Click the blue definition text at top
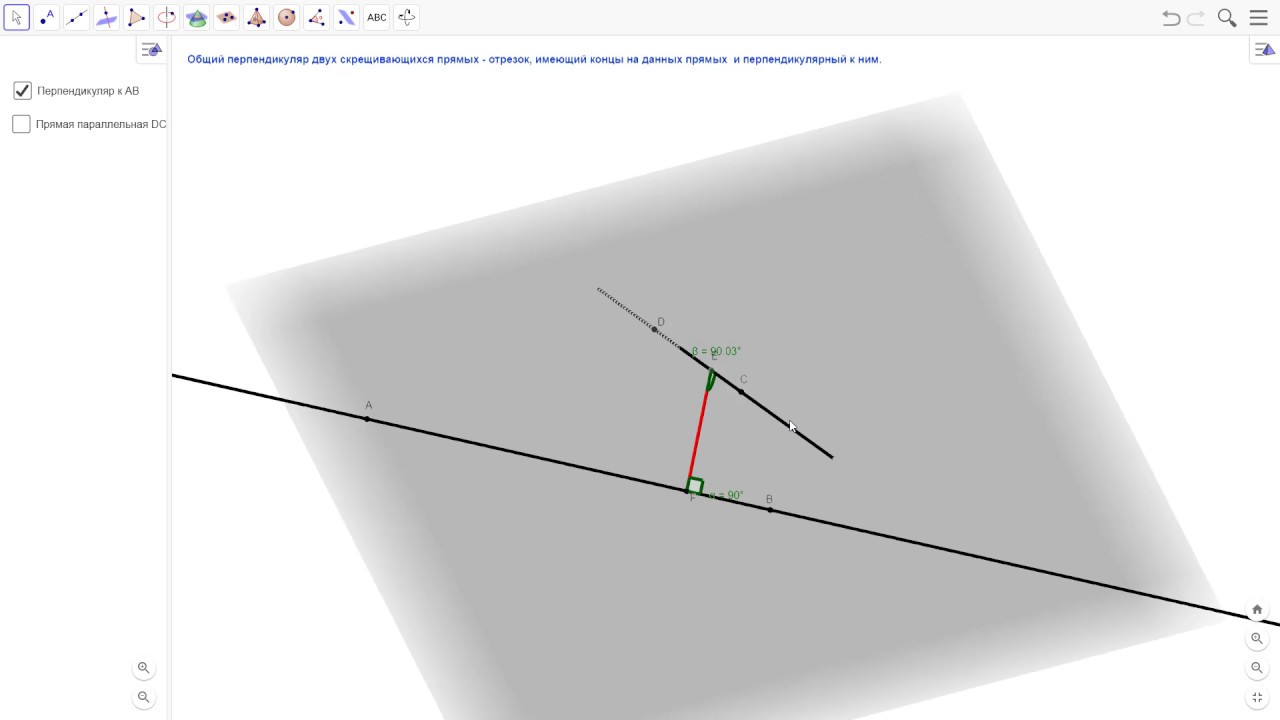 (x=534, y=59)
